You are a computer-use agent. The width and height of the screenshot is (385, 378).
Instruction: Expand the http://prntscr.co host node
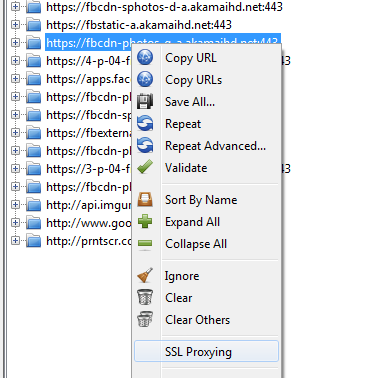[15, 241]
